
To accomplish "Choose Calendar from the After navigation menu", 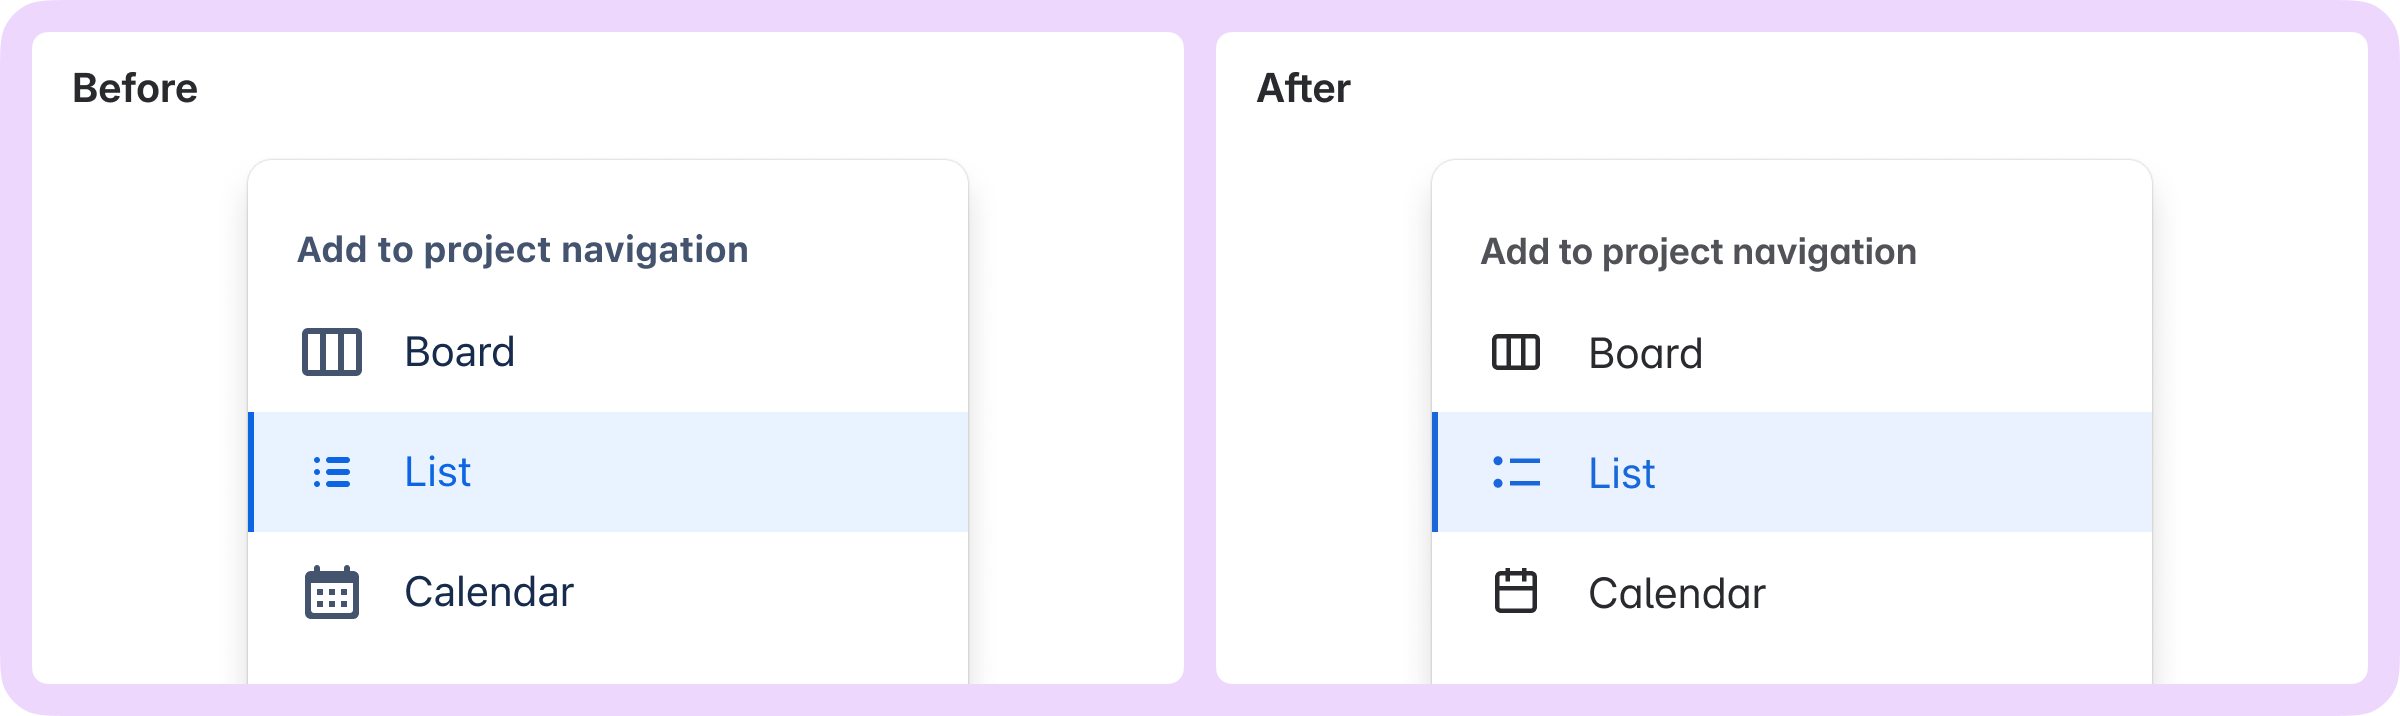I will (x=1676, y=593).
